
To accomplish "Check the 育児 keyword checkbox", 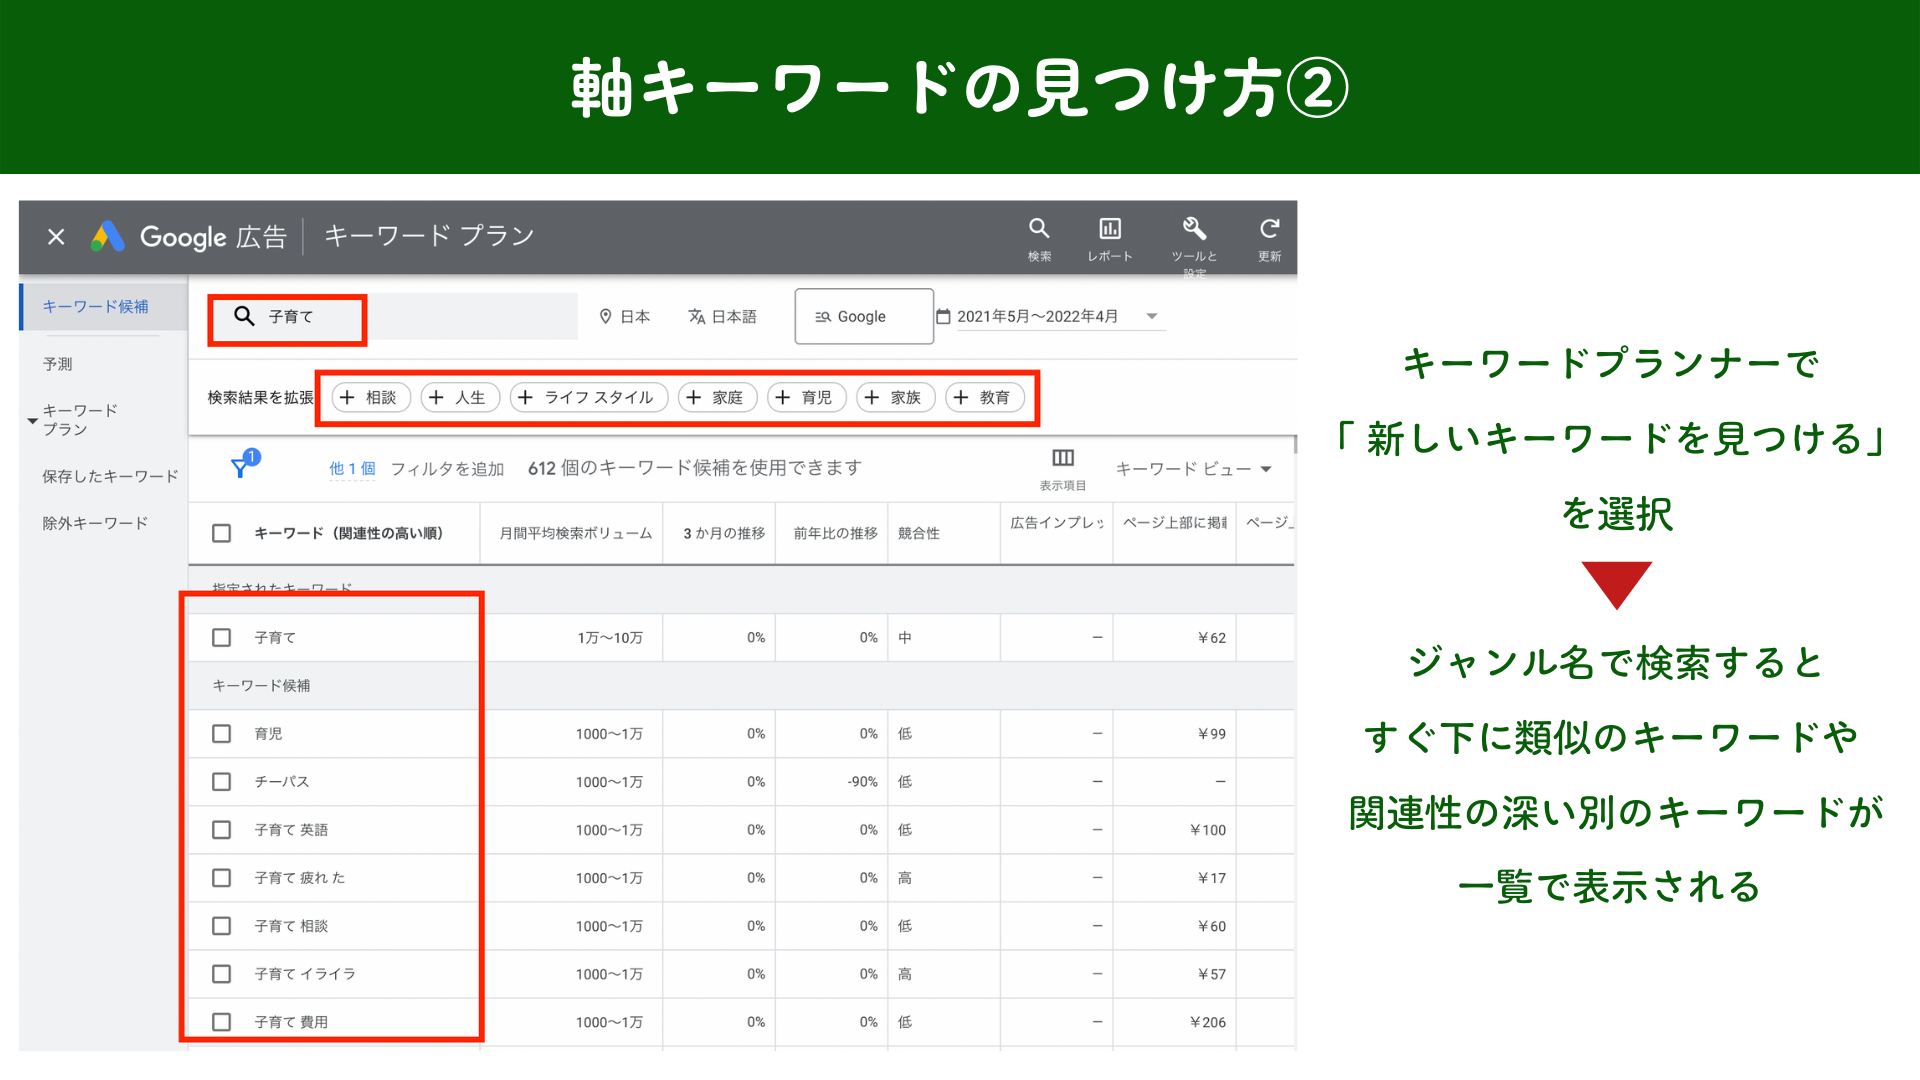I will coord(222,734).
